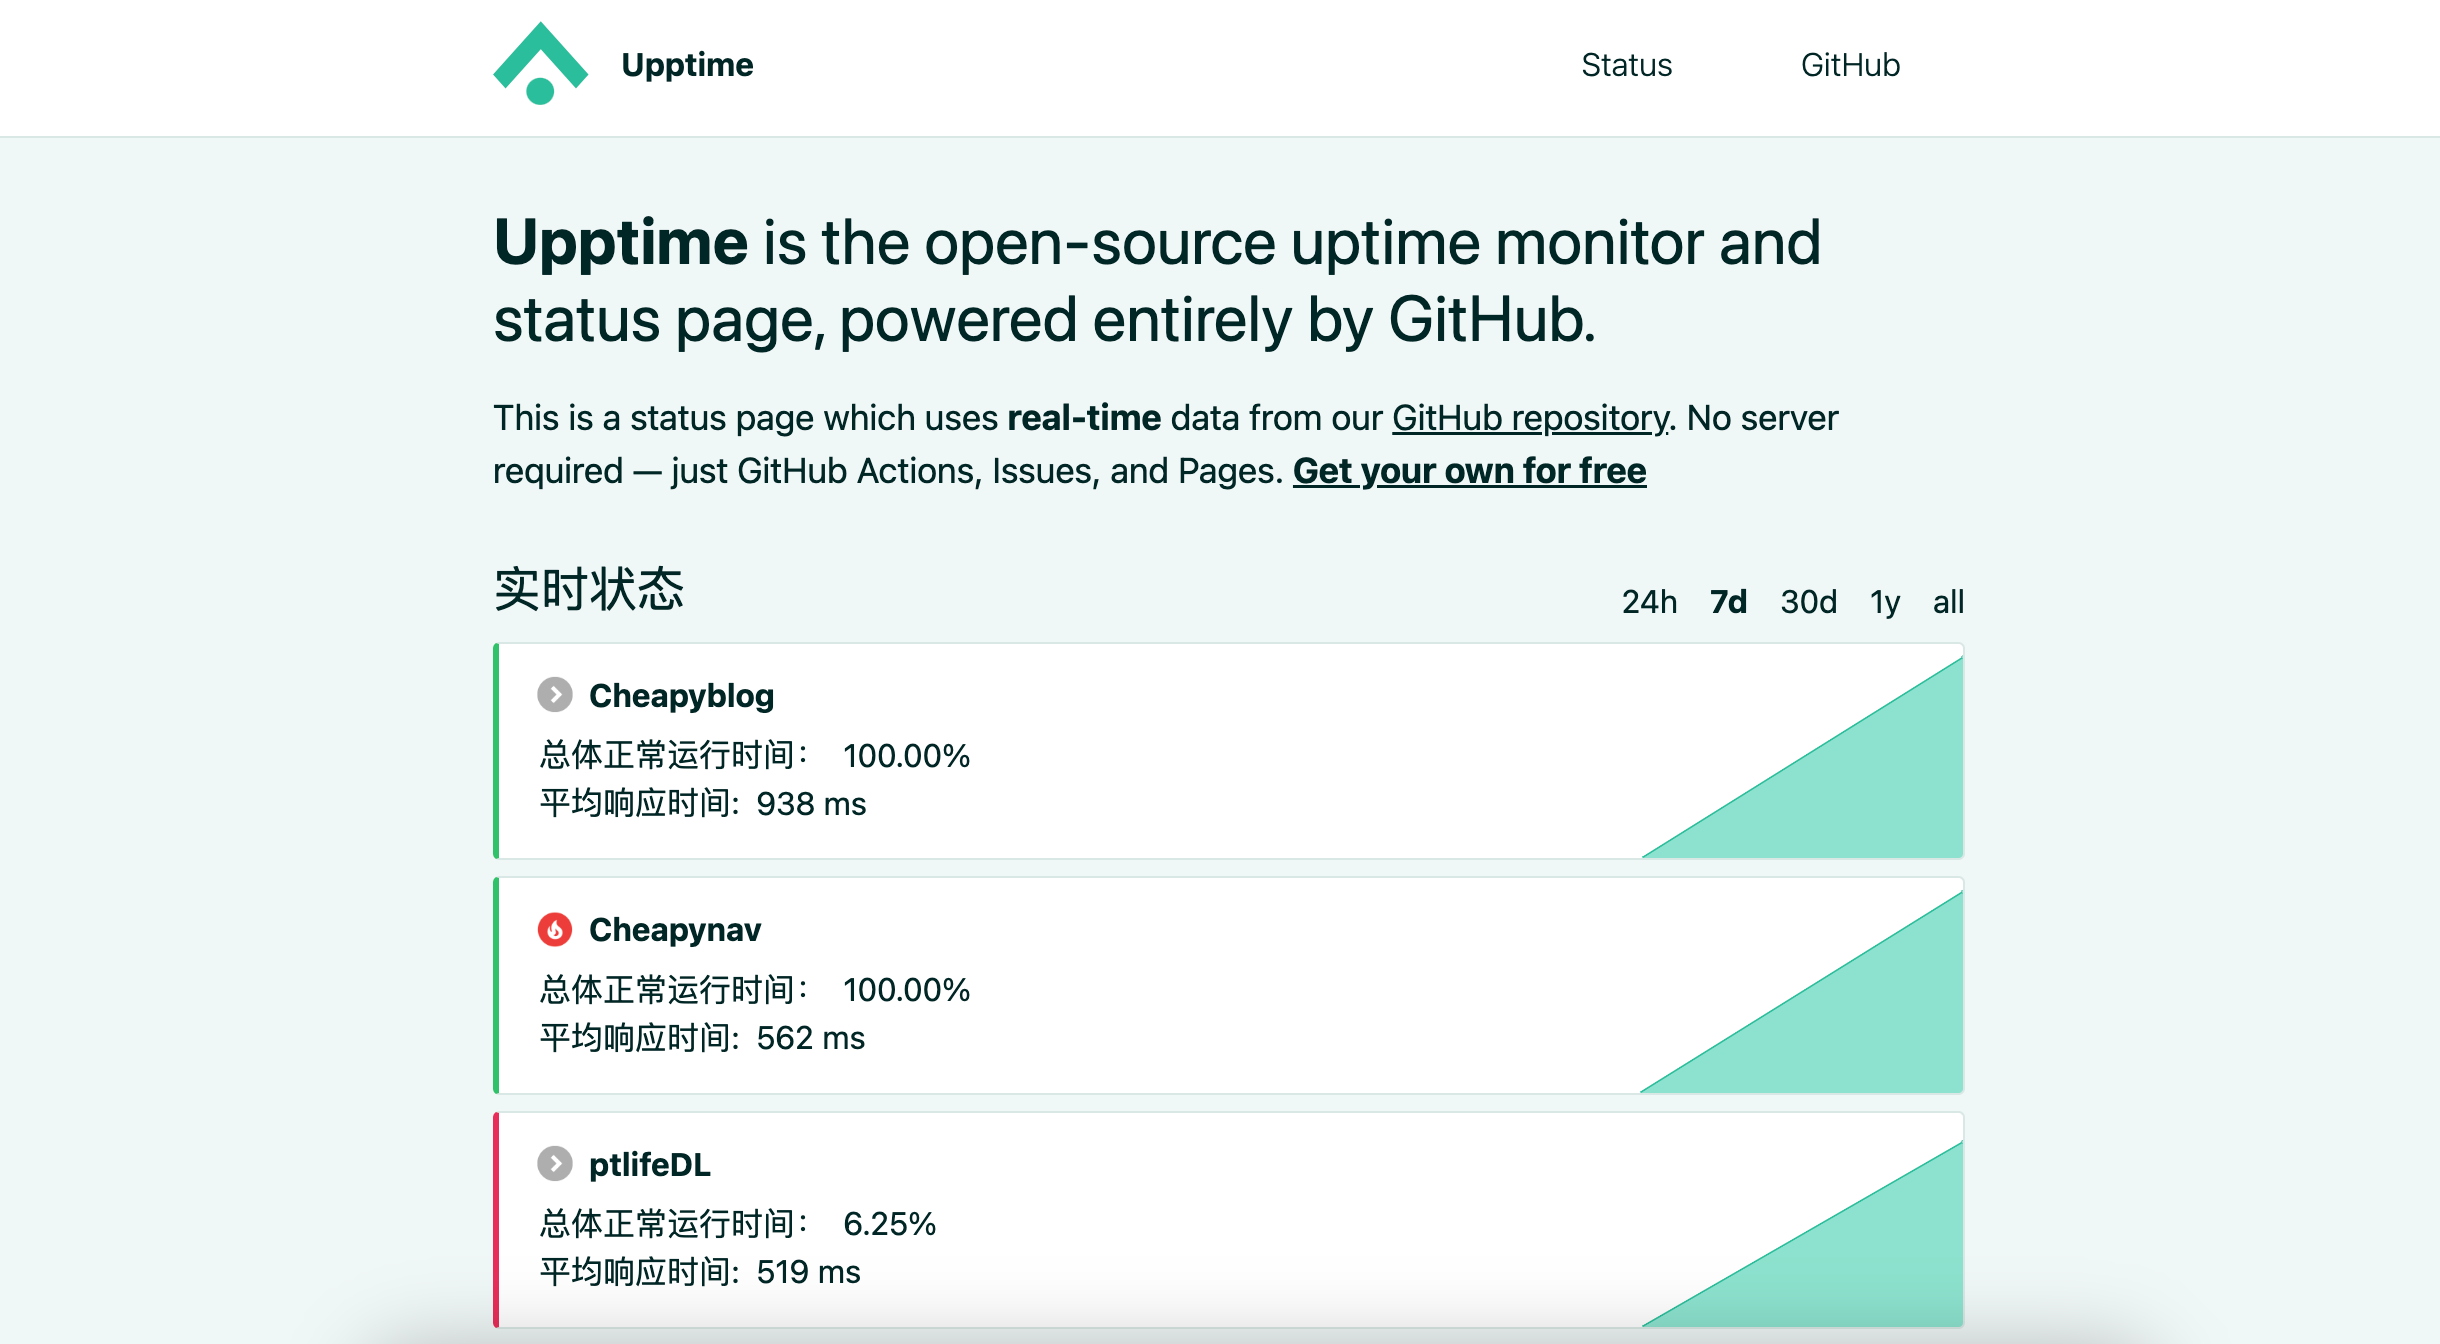This screenshot has height=1344, width=2440.
Task: Show all-time data with the all filter
Action: point(1948,602)
